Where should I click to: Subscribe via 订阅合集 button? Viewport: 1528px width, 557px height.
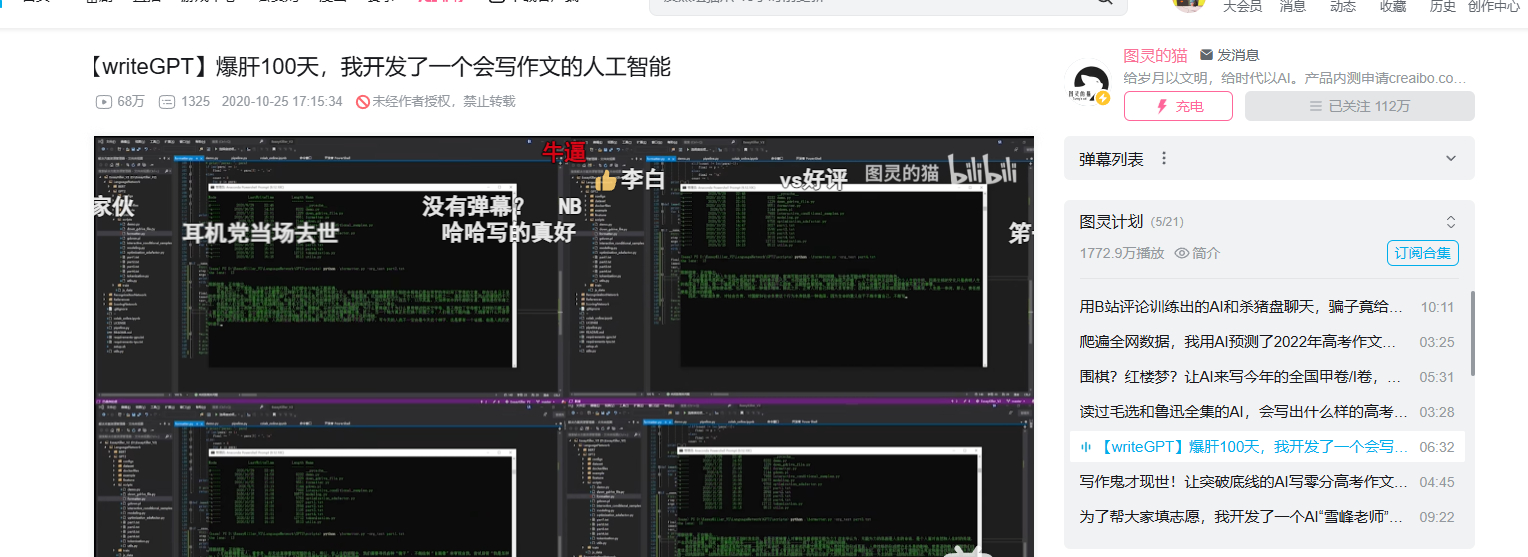tap(1423, 253)
